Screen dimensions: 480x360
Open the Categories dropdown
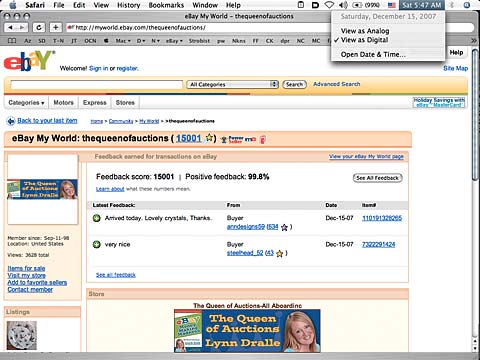[x=26, y=103]
